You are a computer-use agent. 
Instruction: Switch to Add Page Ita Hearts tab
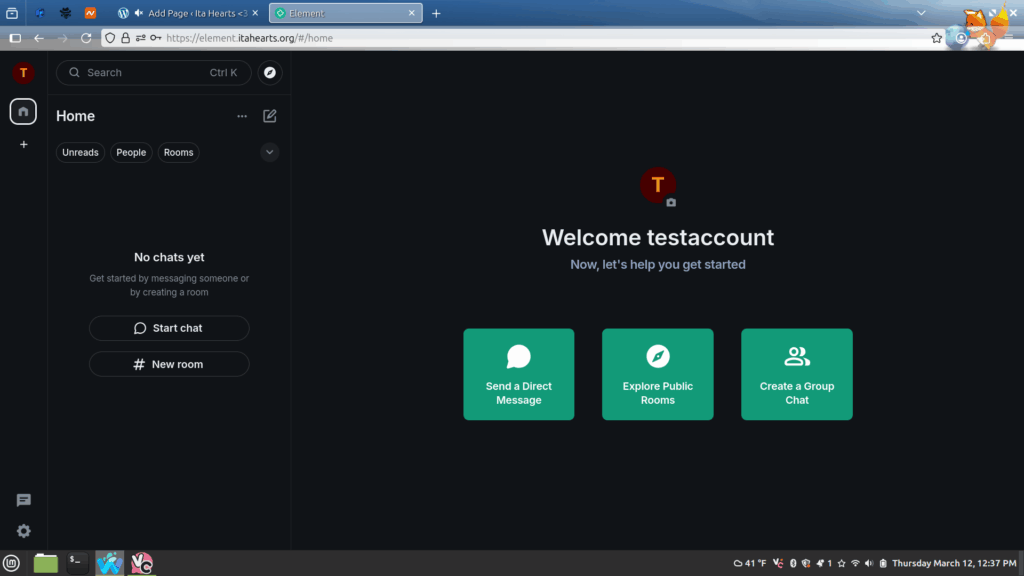[190, 13]
